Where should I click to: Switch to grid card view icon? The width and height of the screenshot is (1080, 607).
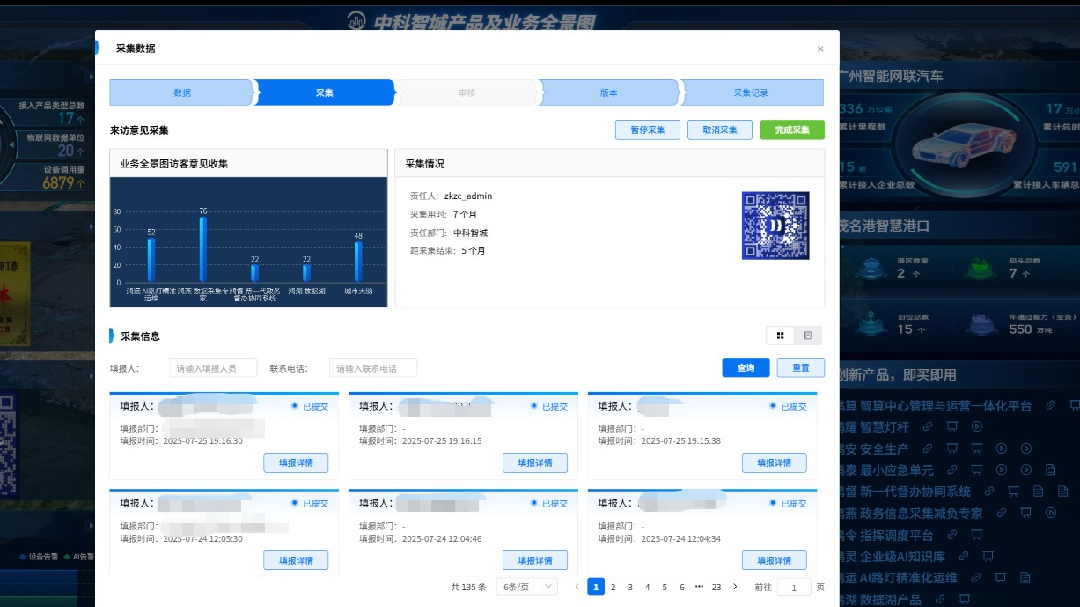(780, 335)
